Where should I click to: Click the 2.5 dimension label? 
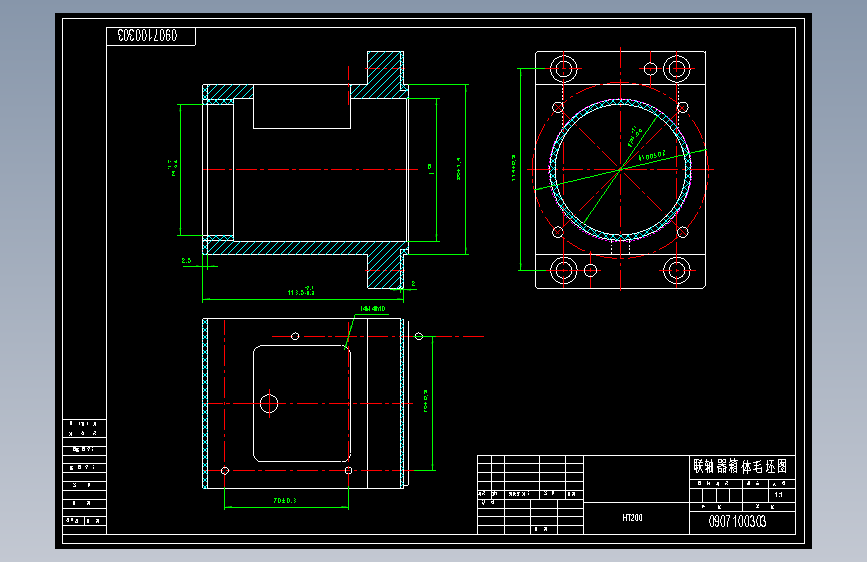186,261
